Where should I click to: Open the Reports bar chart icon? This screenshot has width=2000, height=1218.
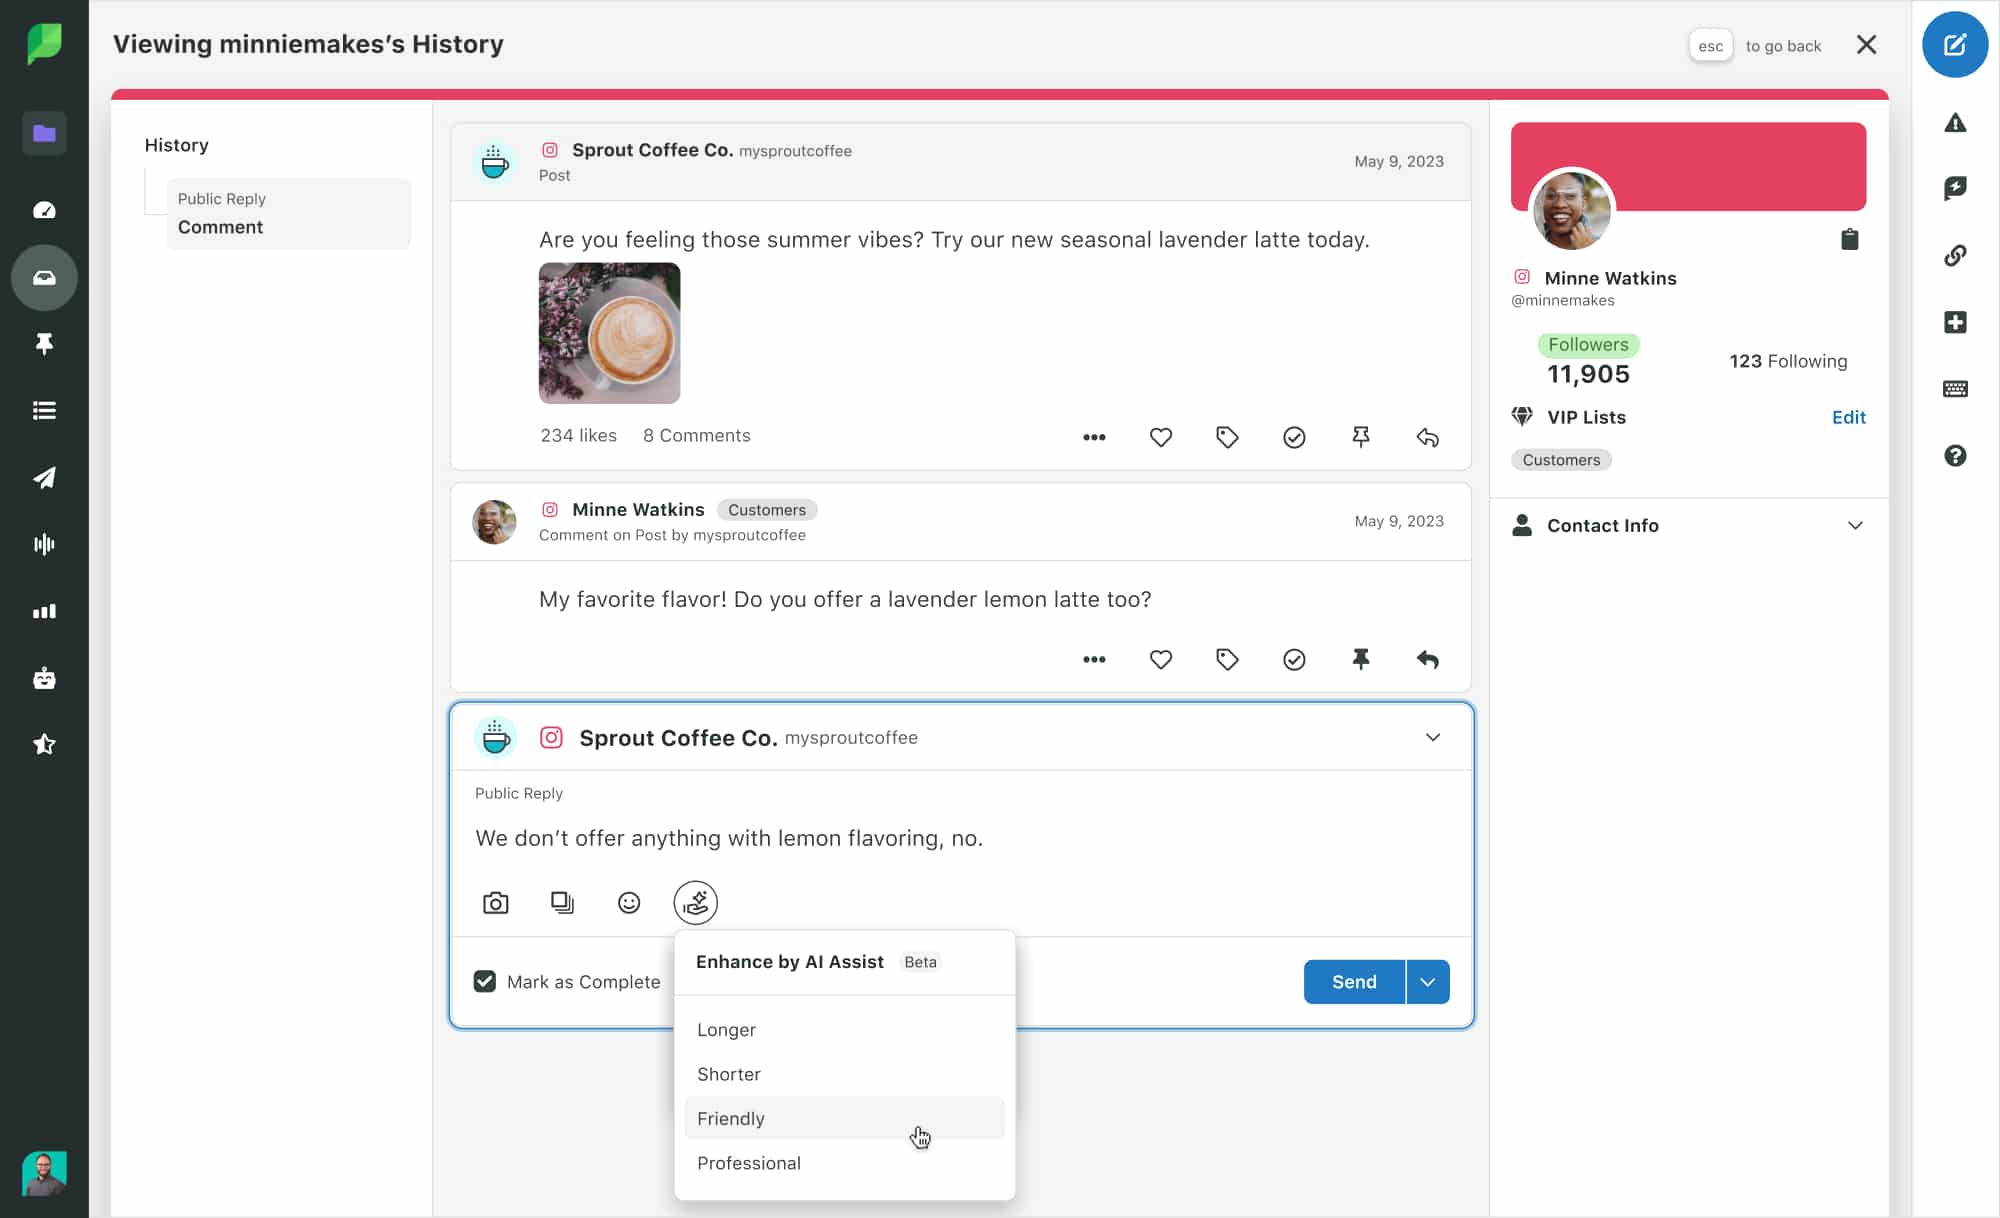pos(44,611)
